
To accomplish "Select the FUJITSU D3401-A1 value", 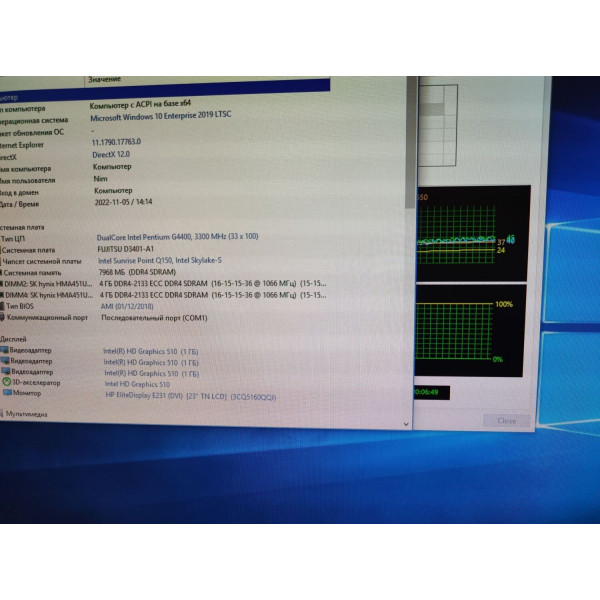I will (x=126, y=249).
